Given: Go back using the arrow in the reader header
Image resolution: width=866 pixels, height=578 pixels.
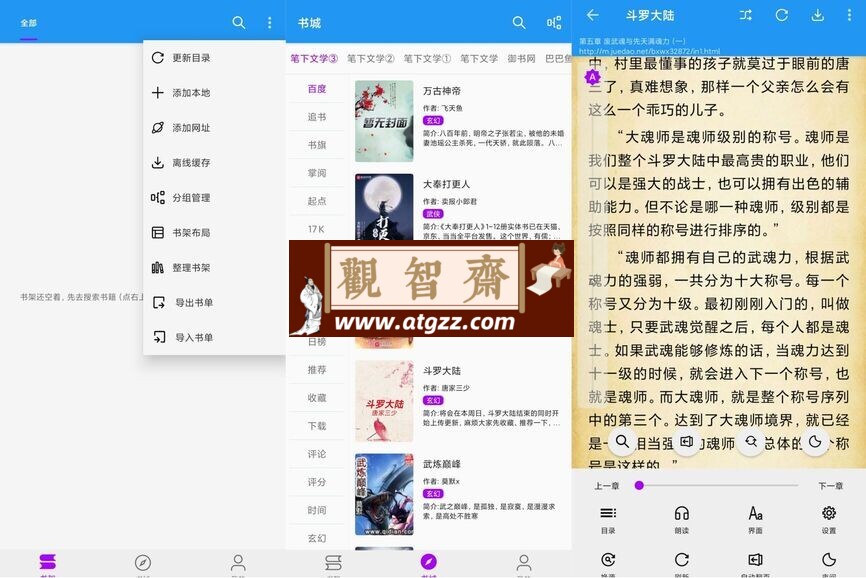Looking at the screenshot, I should click(x=593, y=15).
